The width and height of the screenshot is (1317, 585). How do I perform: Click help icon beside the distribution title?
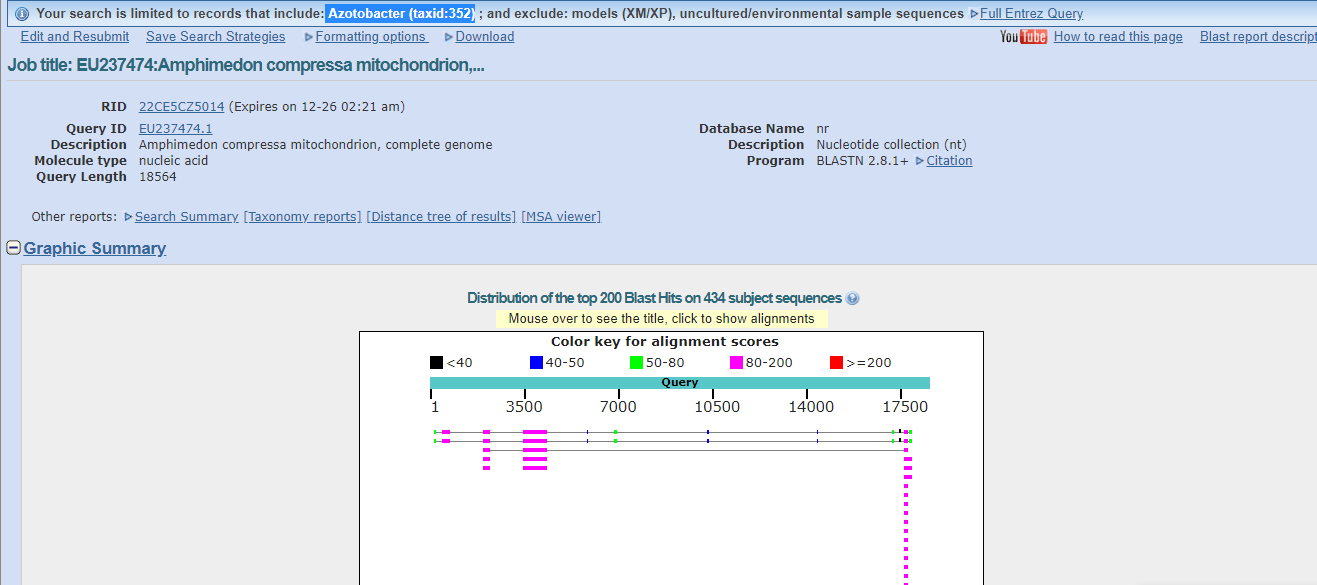[852, 298]
